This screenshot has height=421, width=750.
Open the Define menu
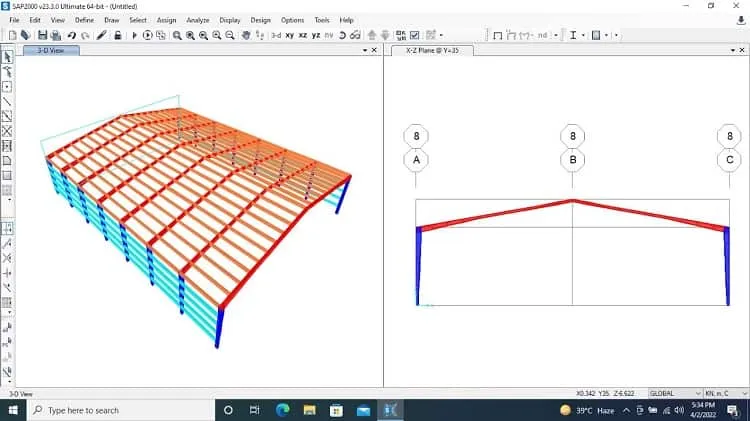coord(84,20)
